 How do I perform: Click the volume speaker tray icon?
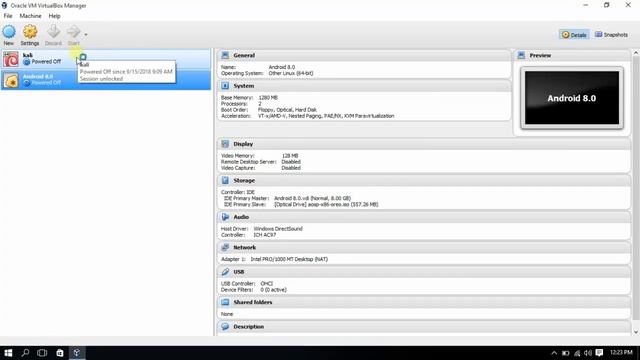tap(588, 353)
